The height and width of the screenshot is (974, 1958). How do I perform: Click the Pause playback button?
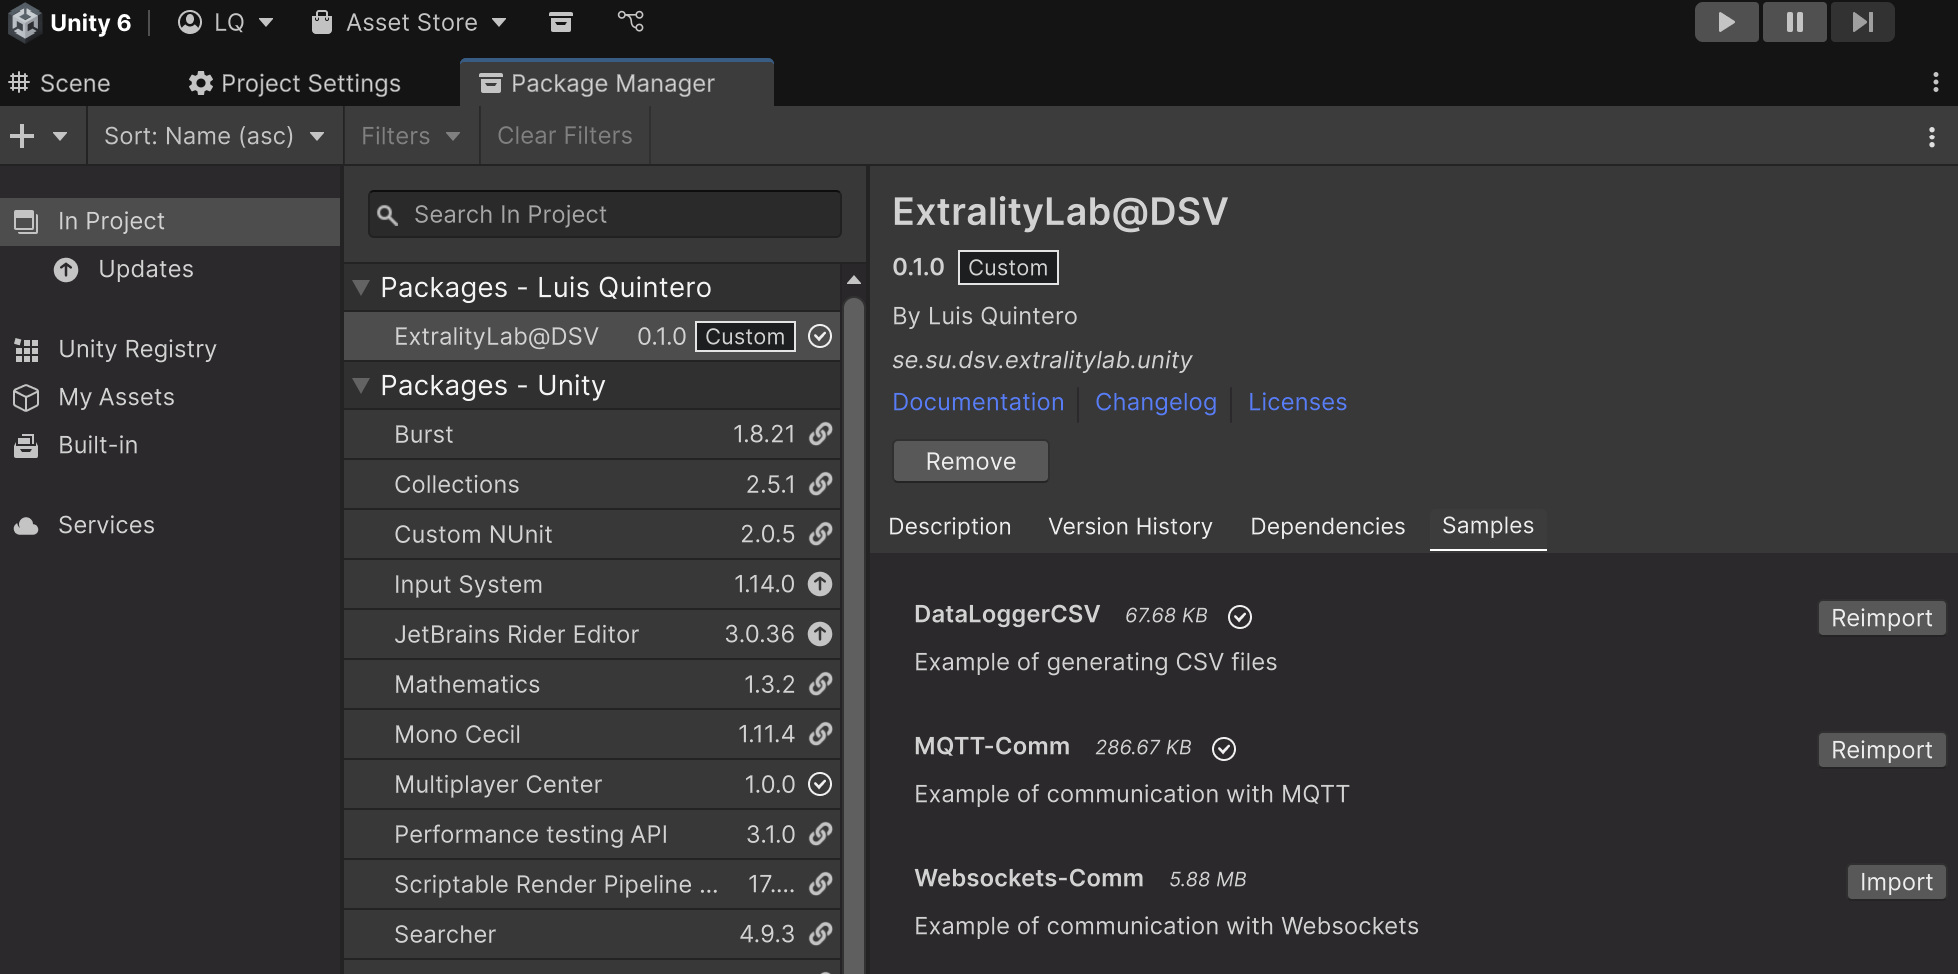click(1794, 22)
